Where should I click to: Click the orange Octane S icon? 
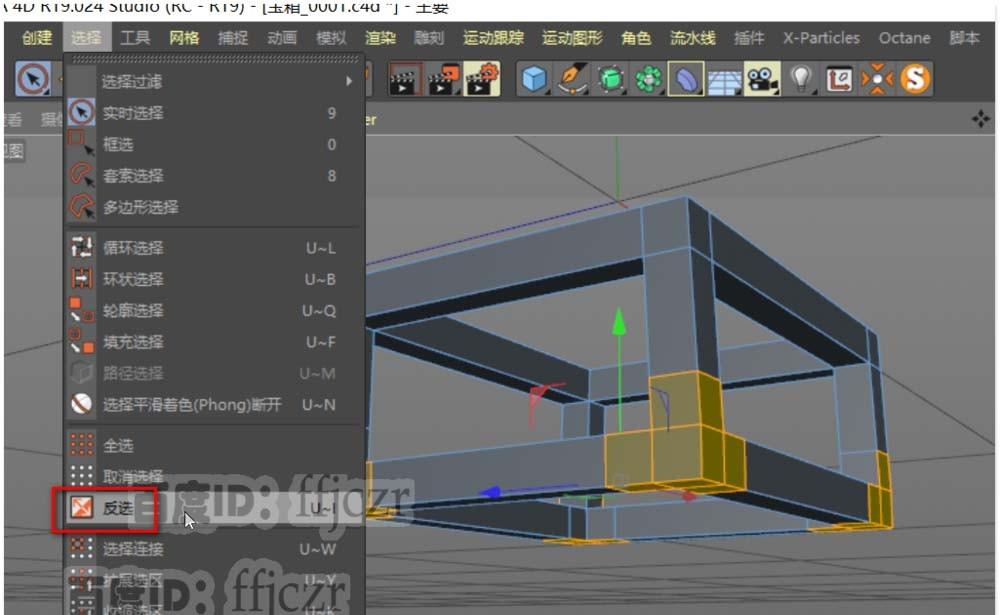(916, 79)
